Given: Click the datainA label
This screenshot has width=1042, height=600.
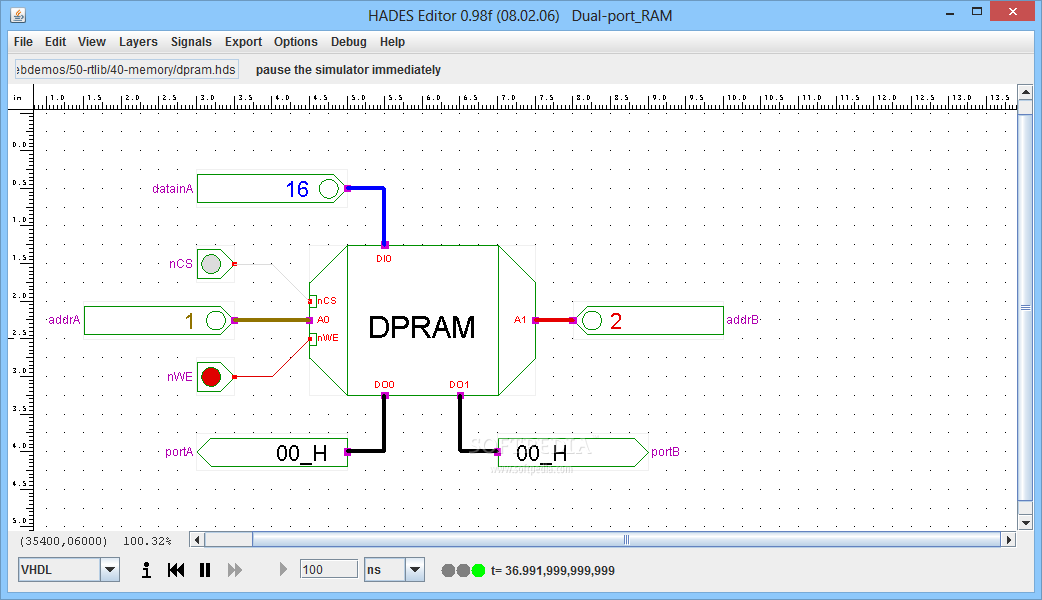Looking at the screenshot, I should [x=172, y=189].
